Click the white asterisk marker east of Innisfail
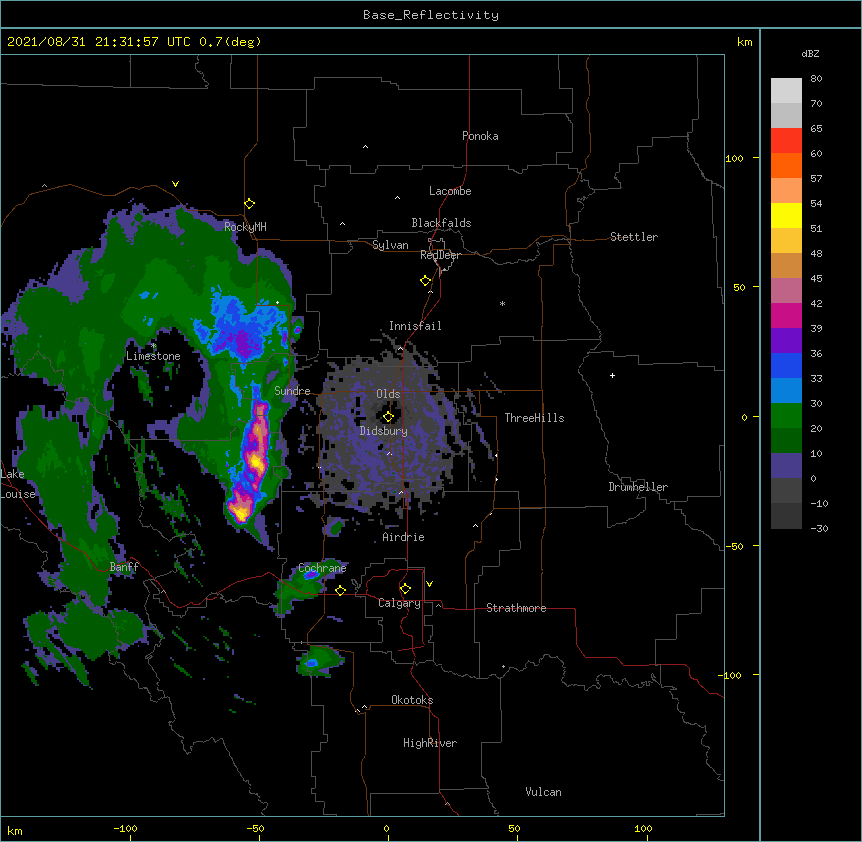 point(502,303)
